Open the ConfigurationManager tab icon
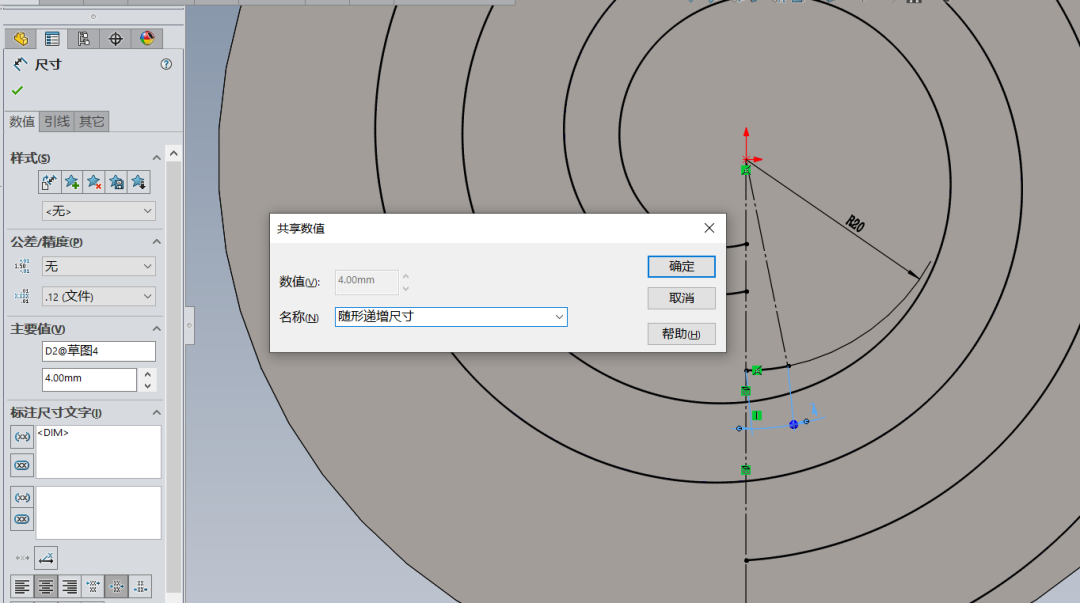Viewport: 1080px width, 603px height. point(83,39)
